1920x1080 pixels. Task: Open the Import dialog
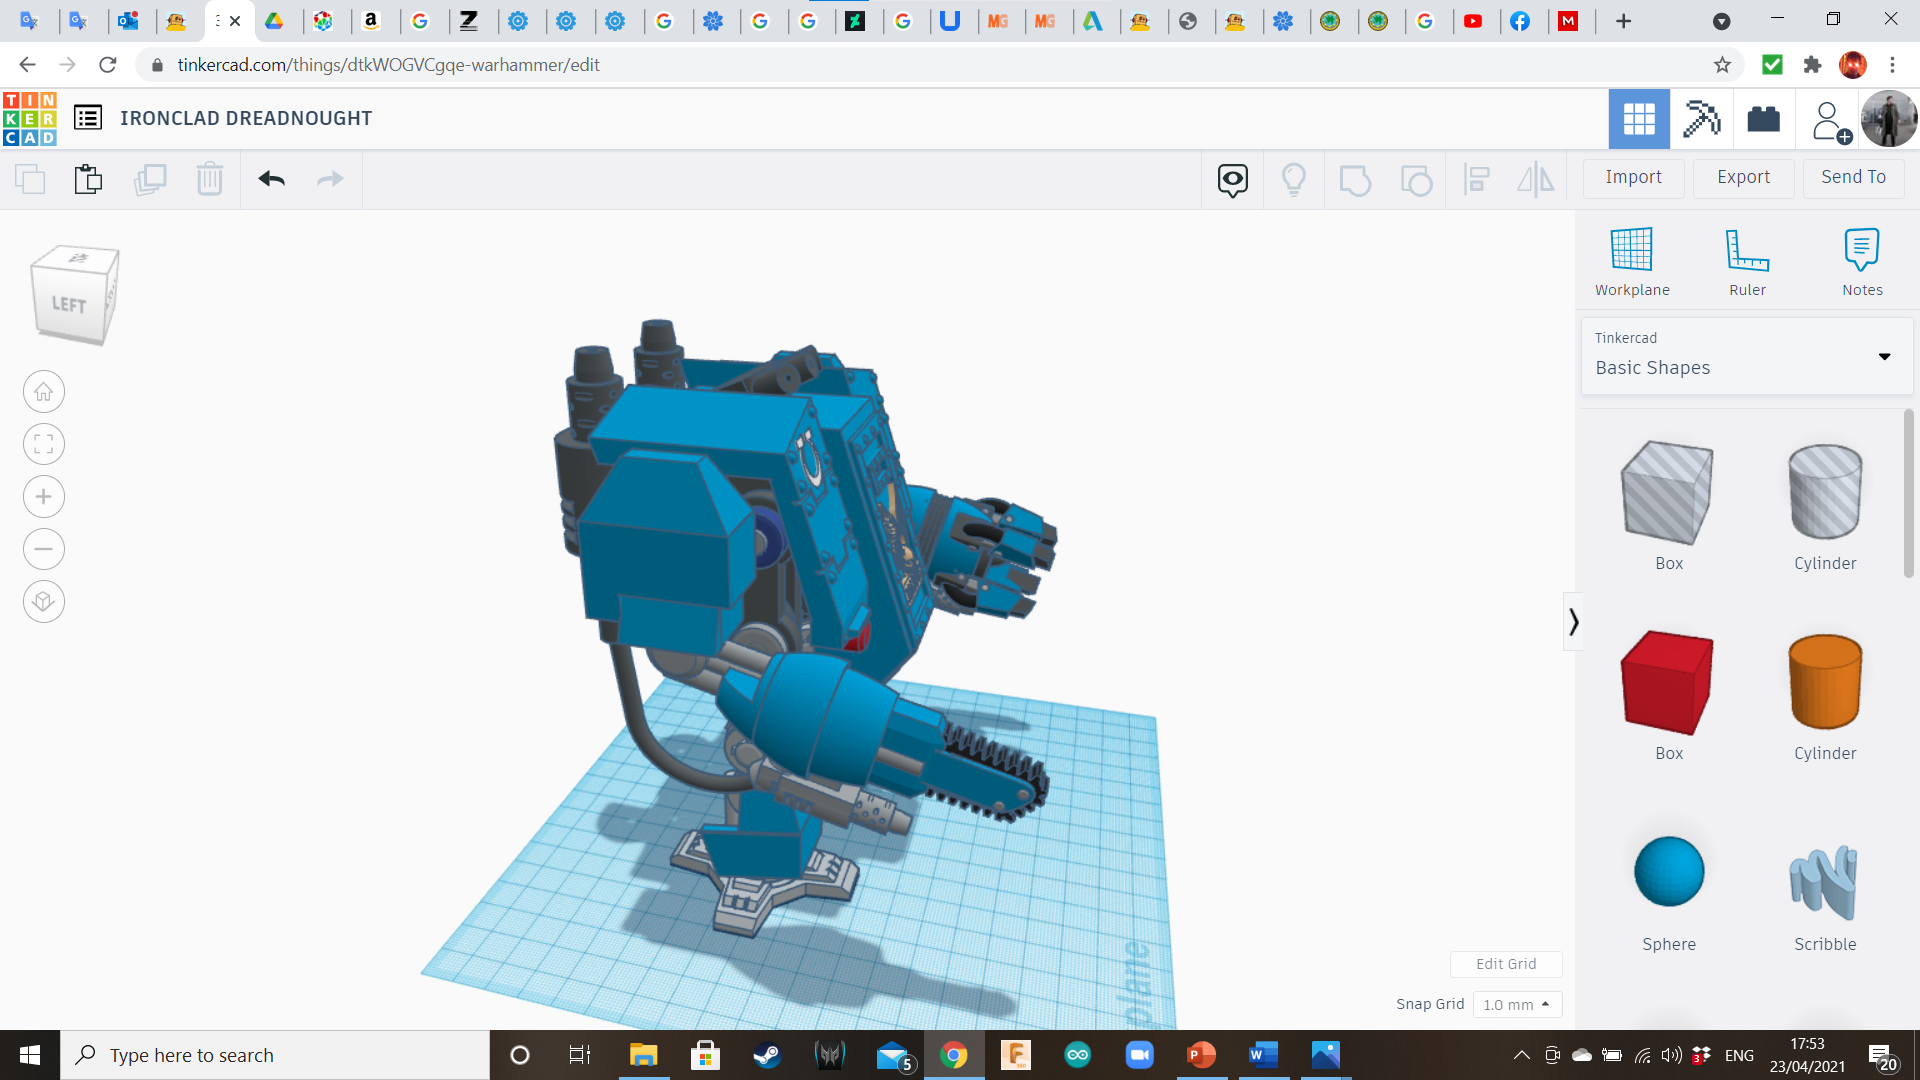tap(1633, 177)
